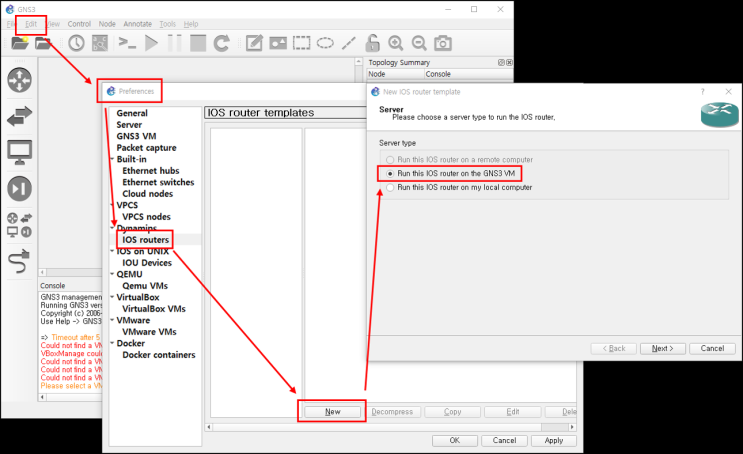743x454 pixels.
Task: Collapse the VMware tree section
Action: pyautogui.click(x=112, y=320)
